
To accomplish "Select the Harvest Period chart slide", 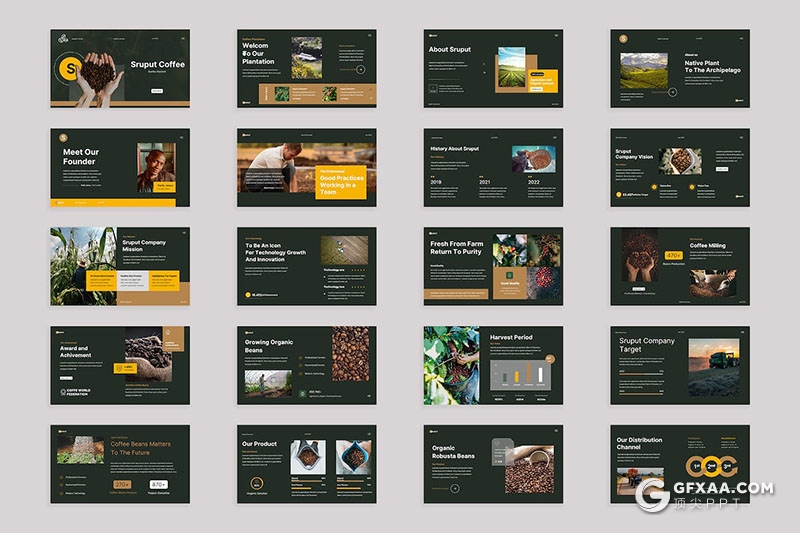I will tap(493, 364).
